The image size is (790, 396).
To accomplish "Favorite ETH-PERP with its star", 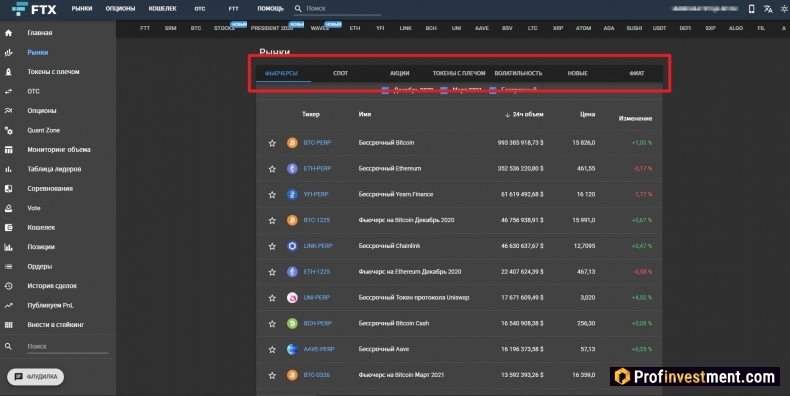I will (x=272, y=169).
